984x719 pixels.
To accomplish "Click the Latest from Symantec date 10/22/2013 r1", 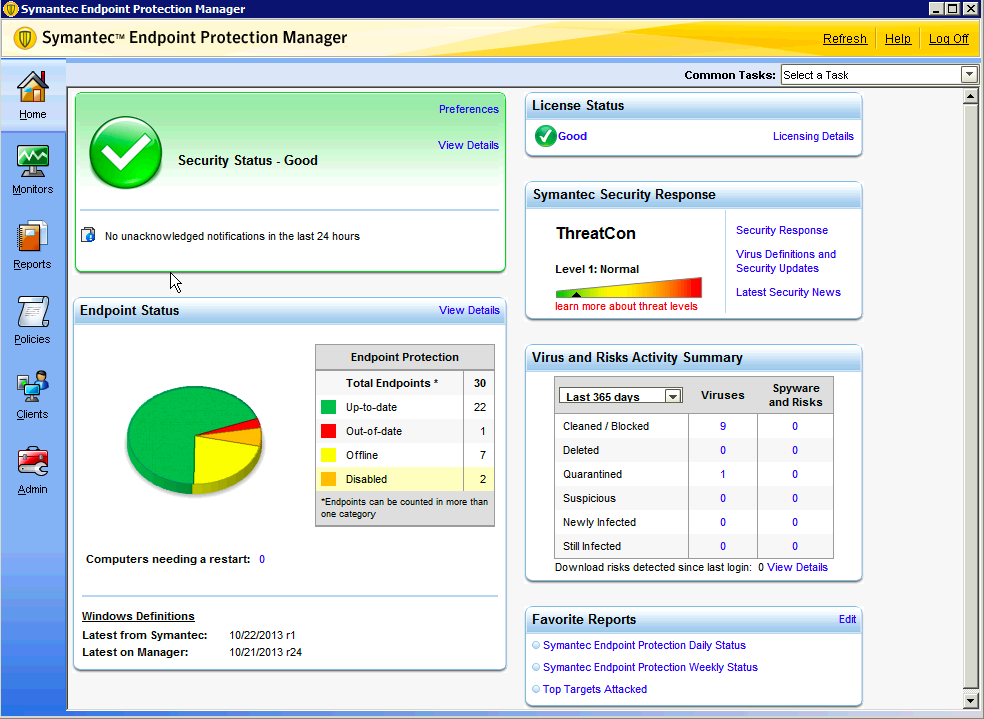I will 262,635.
